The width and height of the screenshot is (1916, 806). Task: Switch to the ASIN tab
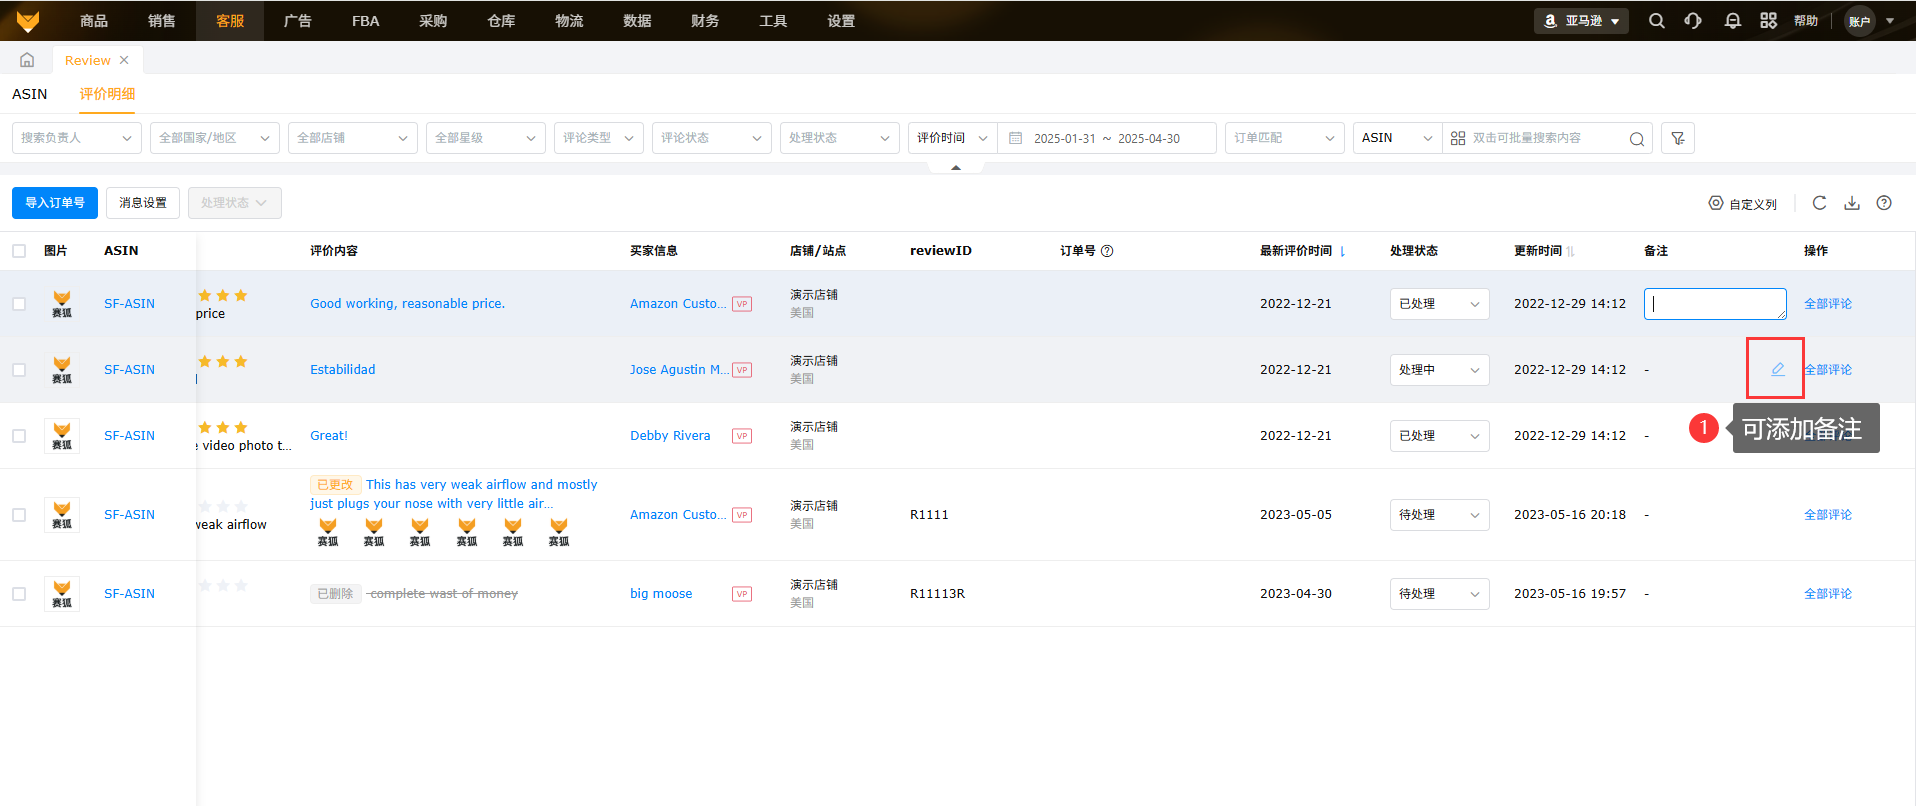[x=30, y=94]
